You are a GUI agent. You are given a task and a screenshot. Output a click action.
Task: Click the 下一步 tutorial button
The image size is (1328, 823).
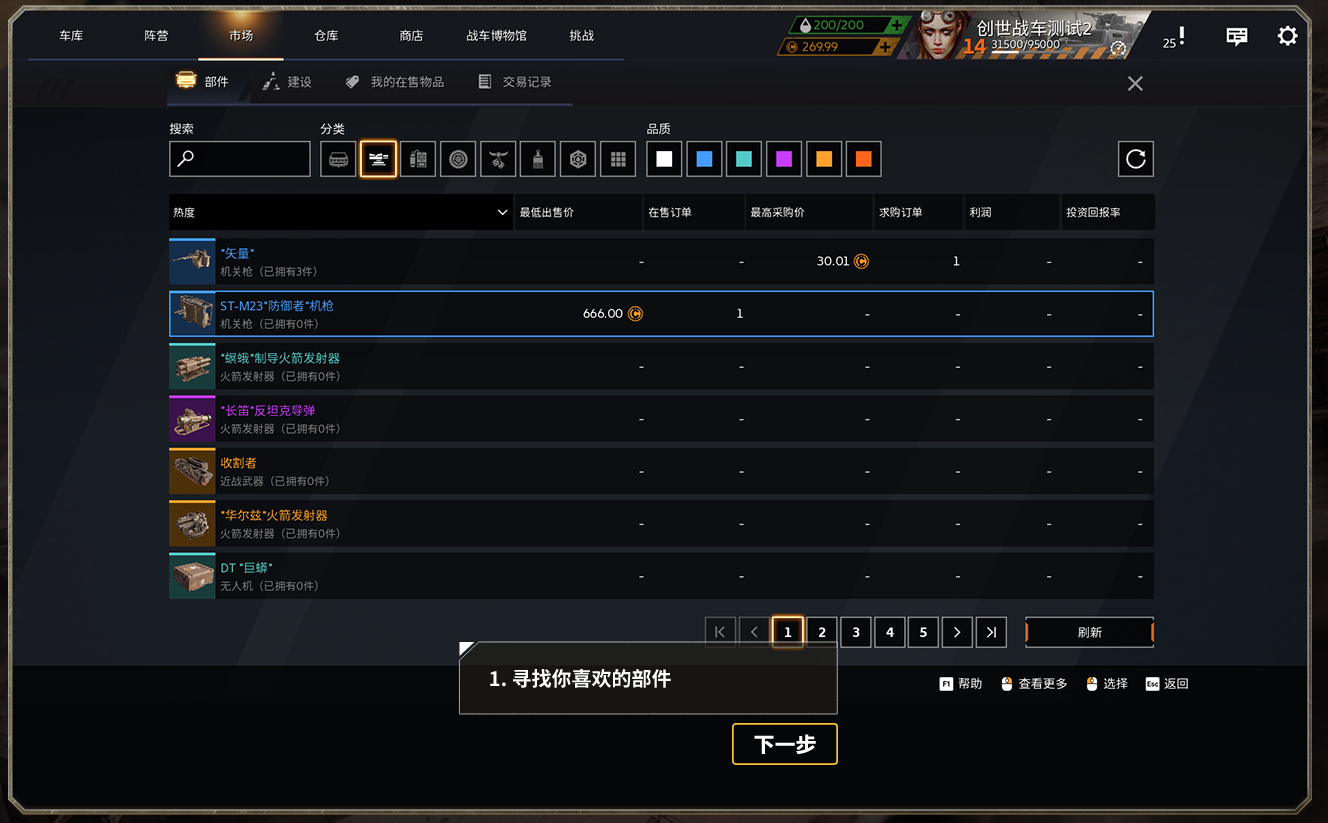(x=785, y=744)
